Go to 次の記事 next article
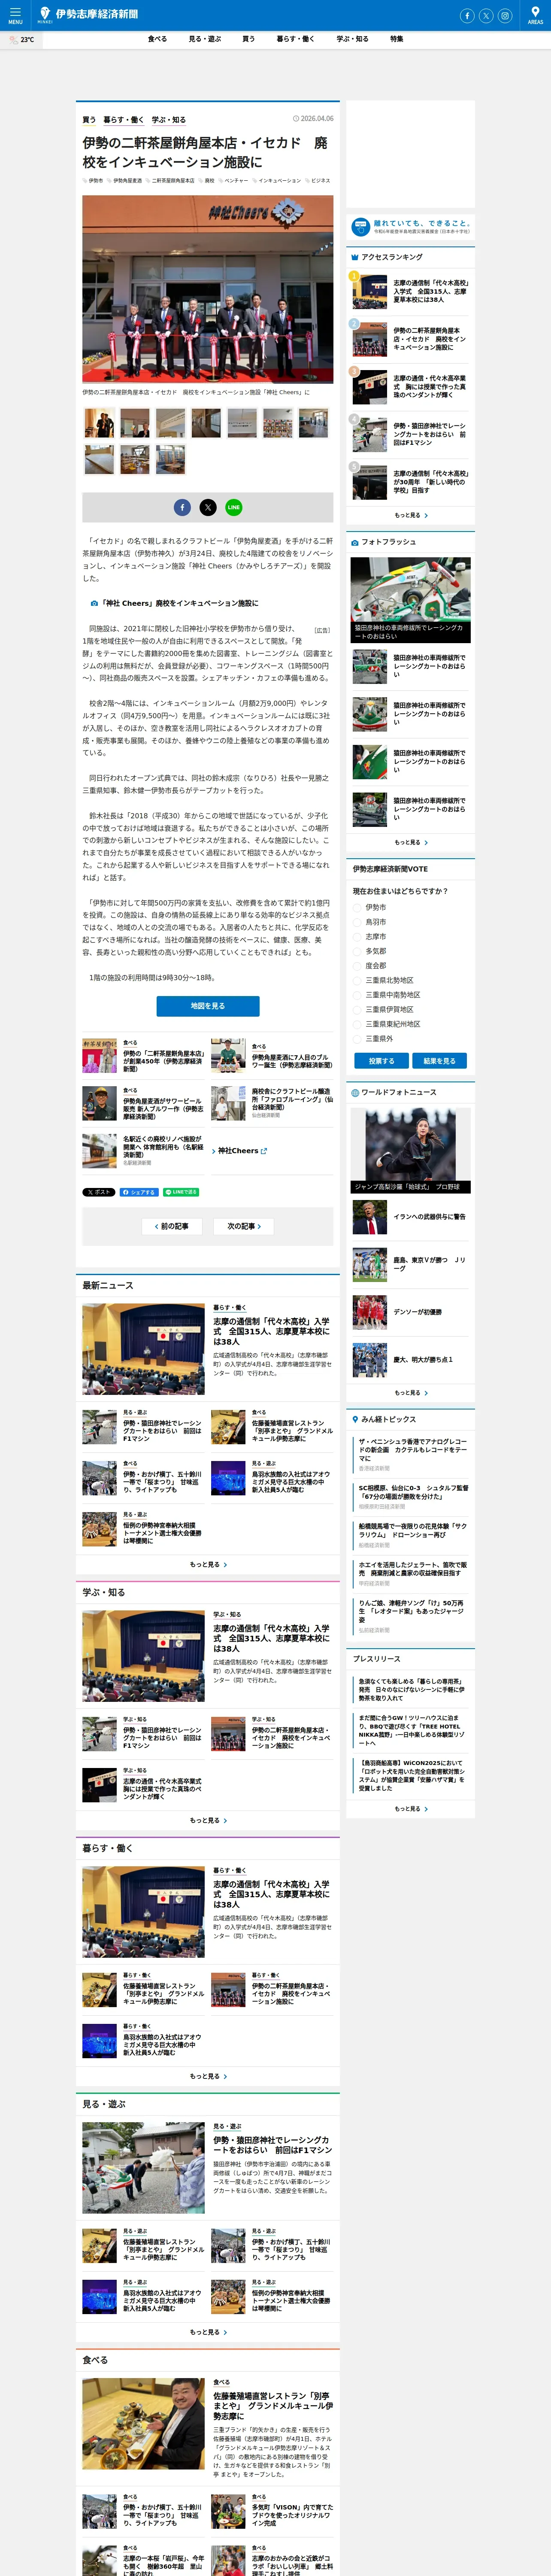This screenshot has height=2576, width=551. (244, 1226)
